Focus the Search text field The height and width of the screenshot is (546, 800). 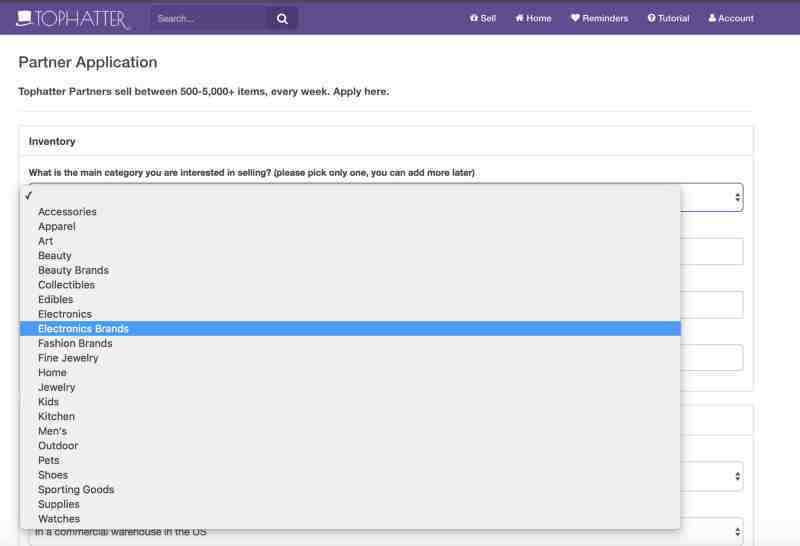pos(209,19)
